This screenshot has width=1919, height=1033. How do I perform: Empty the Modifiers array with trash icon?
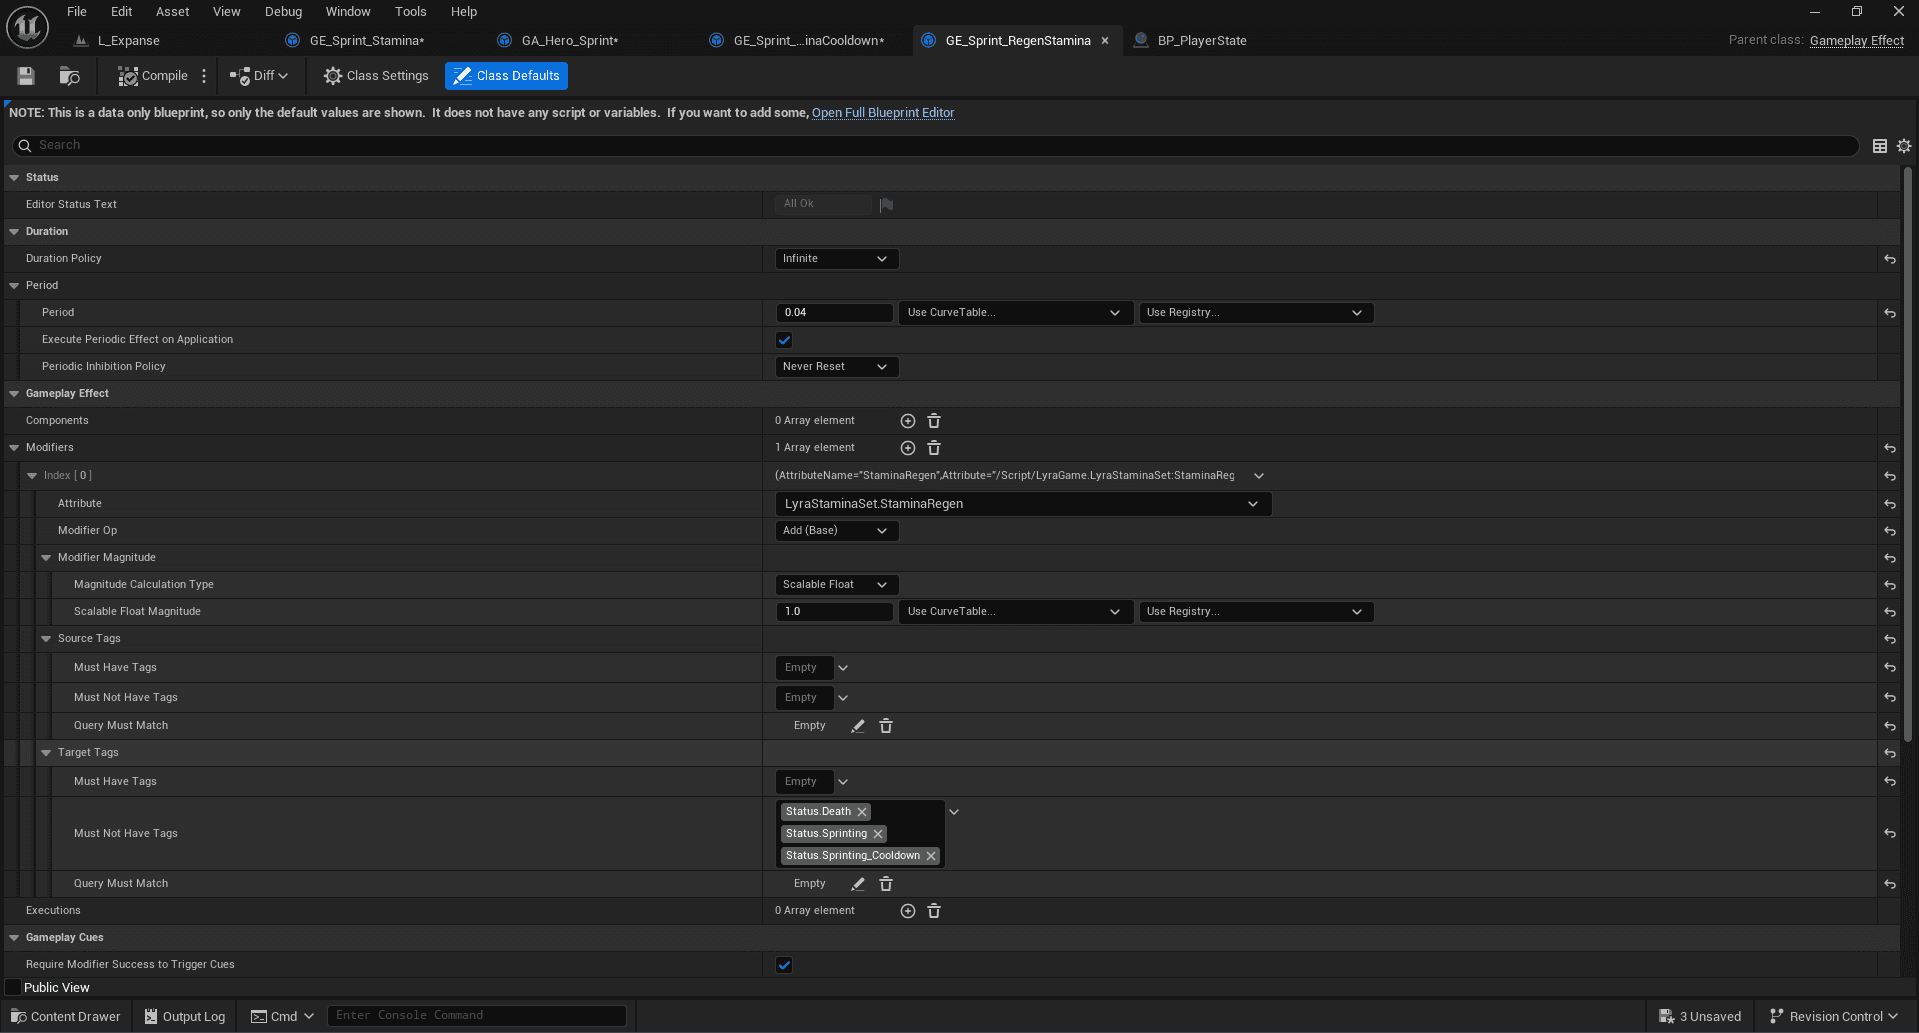pos(934,448)
